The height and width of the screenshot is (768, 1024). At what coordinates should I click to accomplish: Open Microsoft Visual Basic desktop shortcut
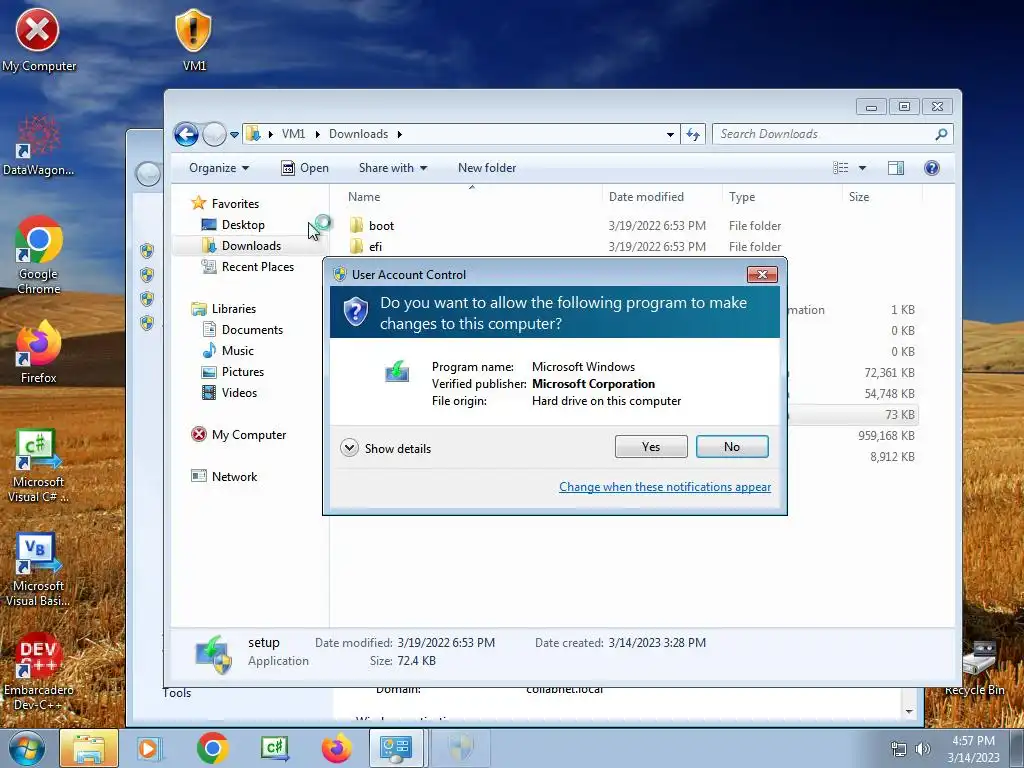coord(38,570)
